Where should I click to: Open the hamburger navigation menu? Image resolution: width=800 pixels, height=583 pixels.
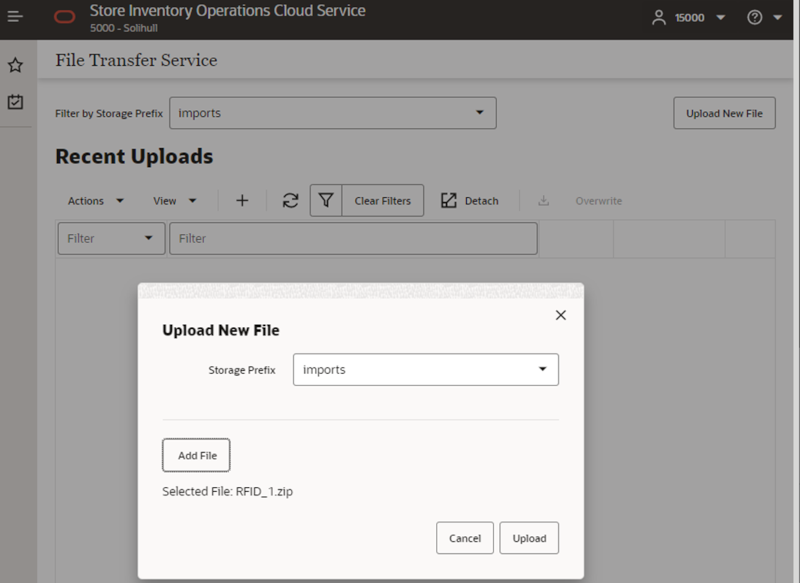click(15, 17)
